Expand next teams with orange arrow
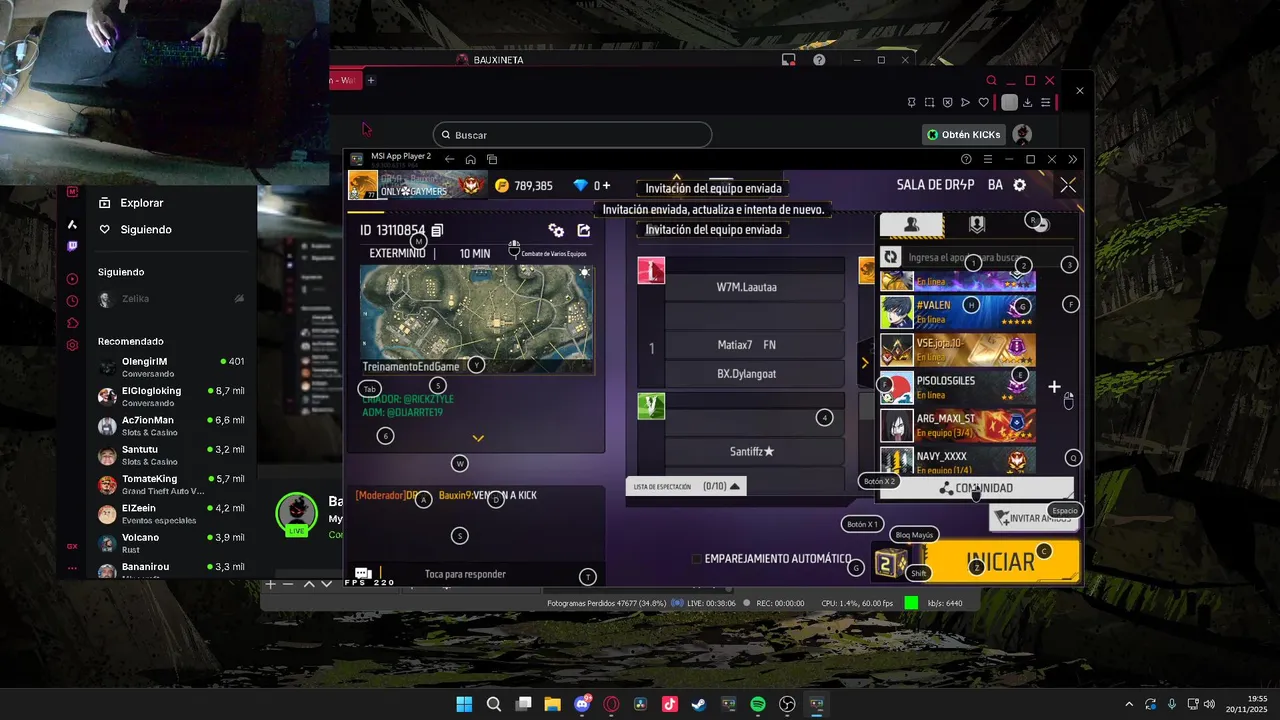1280x720 pixels. pyautogui.click(x=865, y=363)
